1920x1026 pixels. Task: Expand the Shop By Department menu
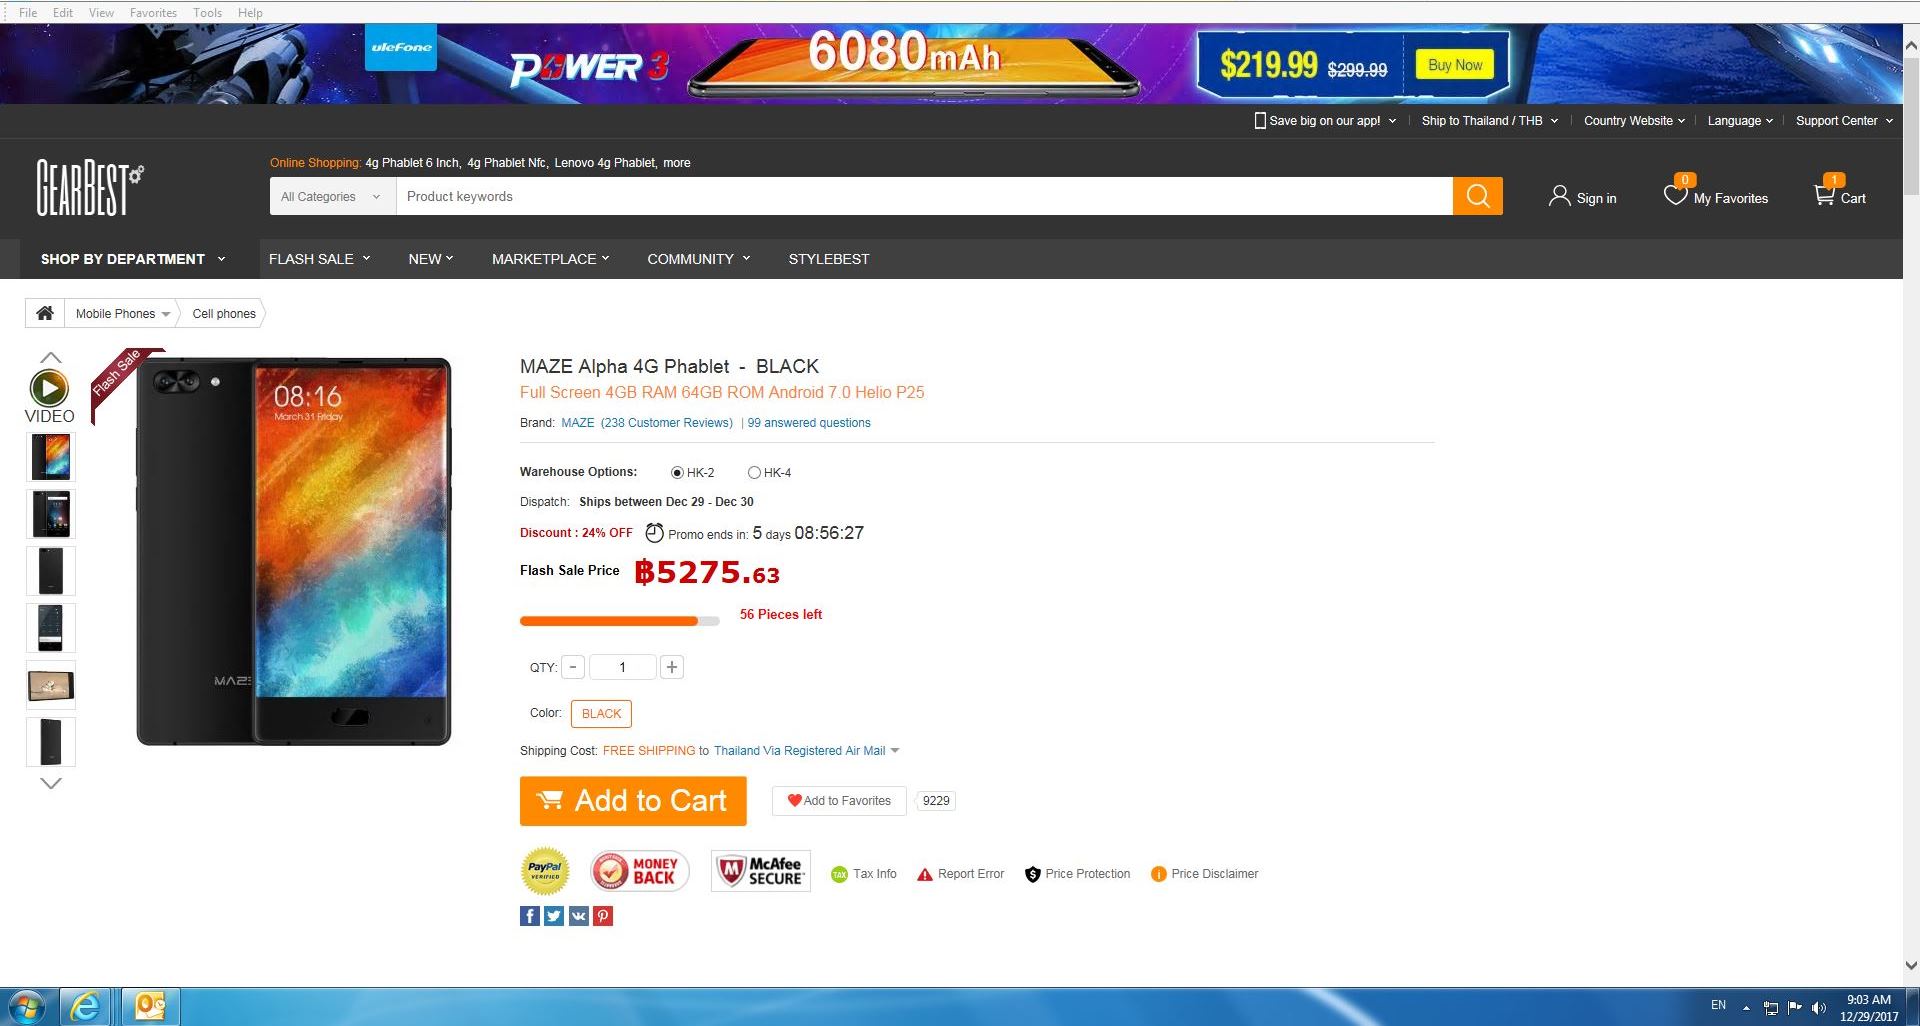coord(133,259)
